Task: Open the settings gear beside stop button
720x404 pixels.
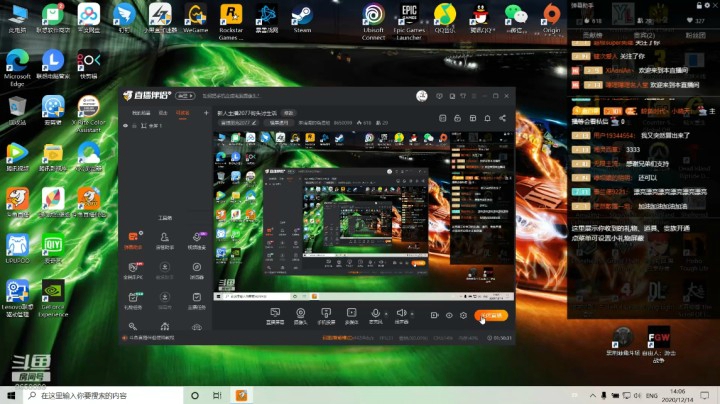Action: point(463,315)
